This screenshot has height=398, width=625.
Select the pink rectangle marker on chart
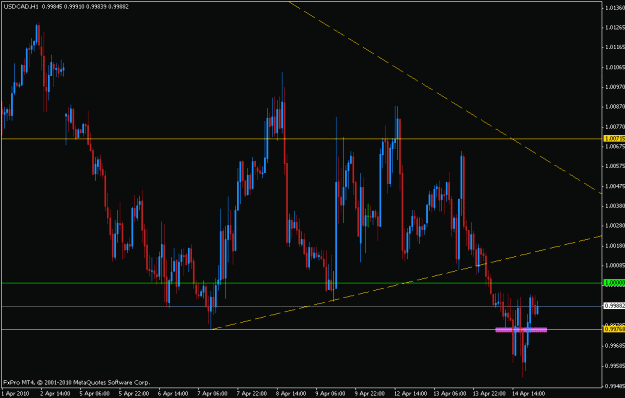(521, 329)
